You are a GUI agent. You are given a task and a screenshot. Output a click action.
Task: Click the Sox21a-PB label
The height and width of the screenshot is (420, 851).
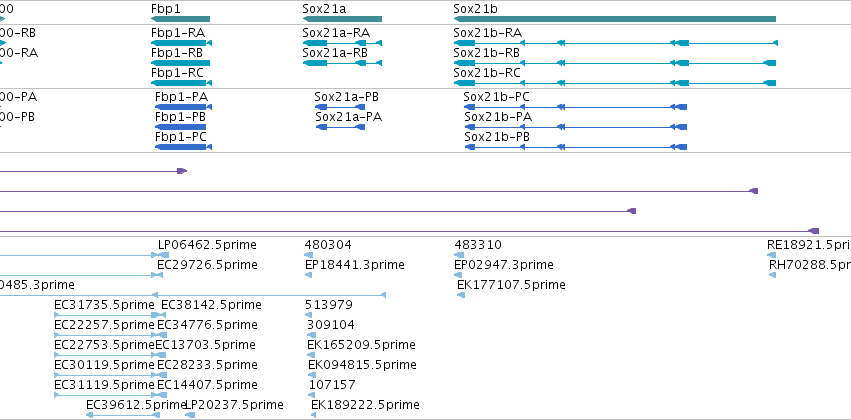(346, 97)
